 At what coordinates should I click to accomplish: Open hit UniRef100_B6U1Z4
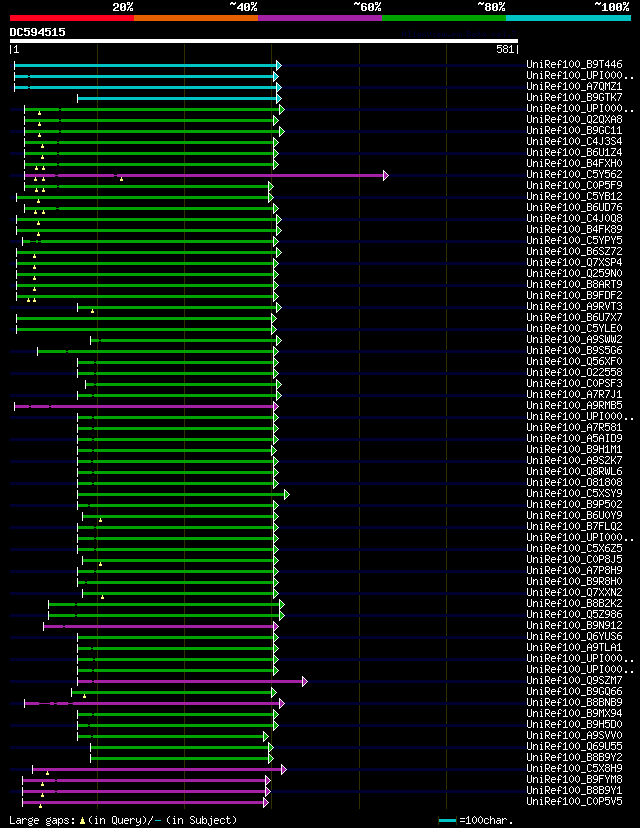click(x=574, y=152)
